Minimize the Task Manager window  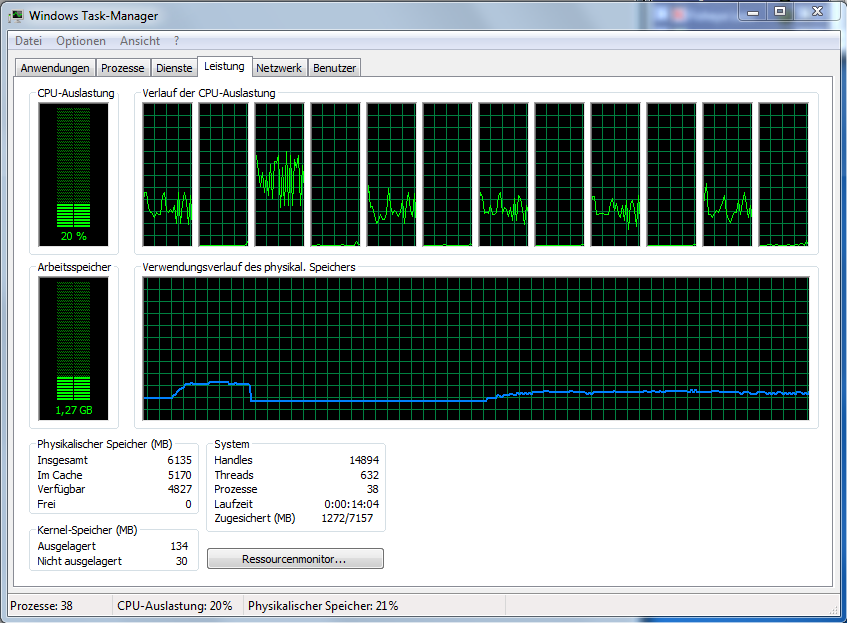point(753,11)
